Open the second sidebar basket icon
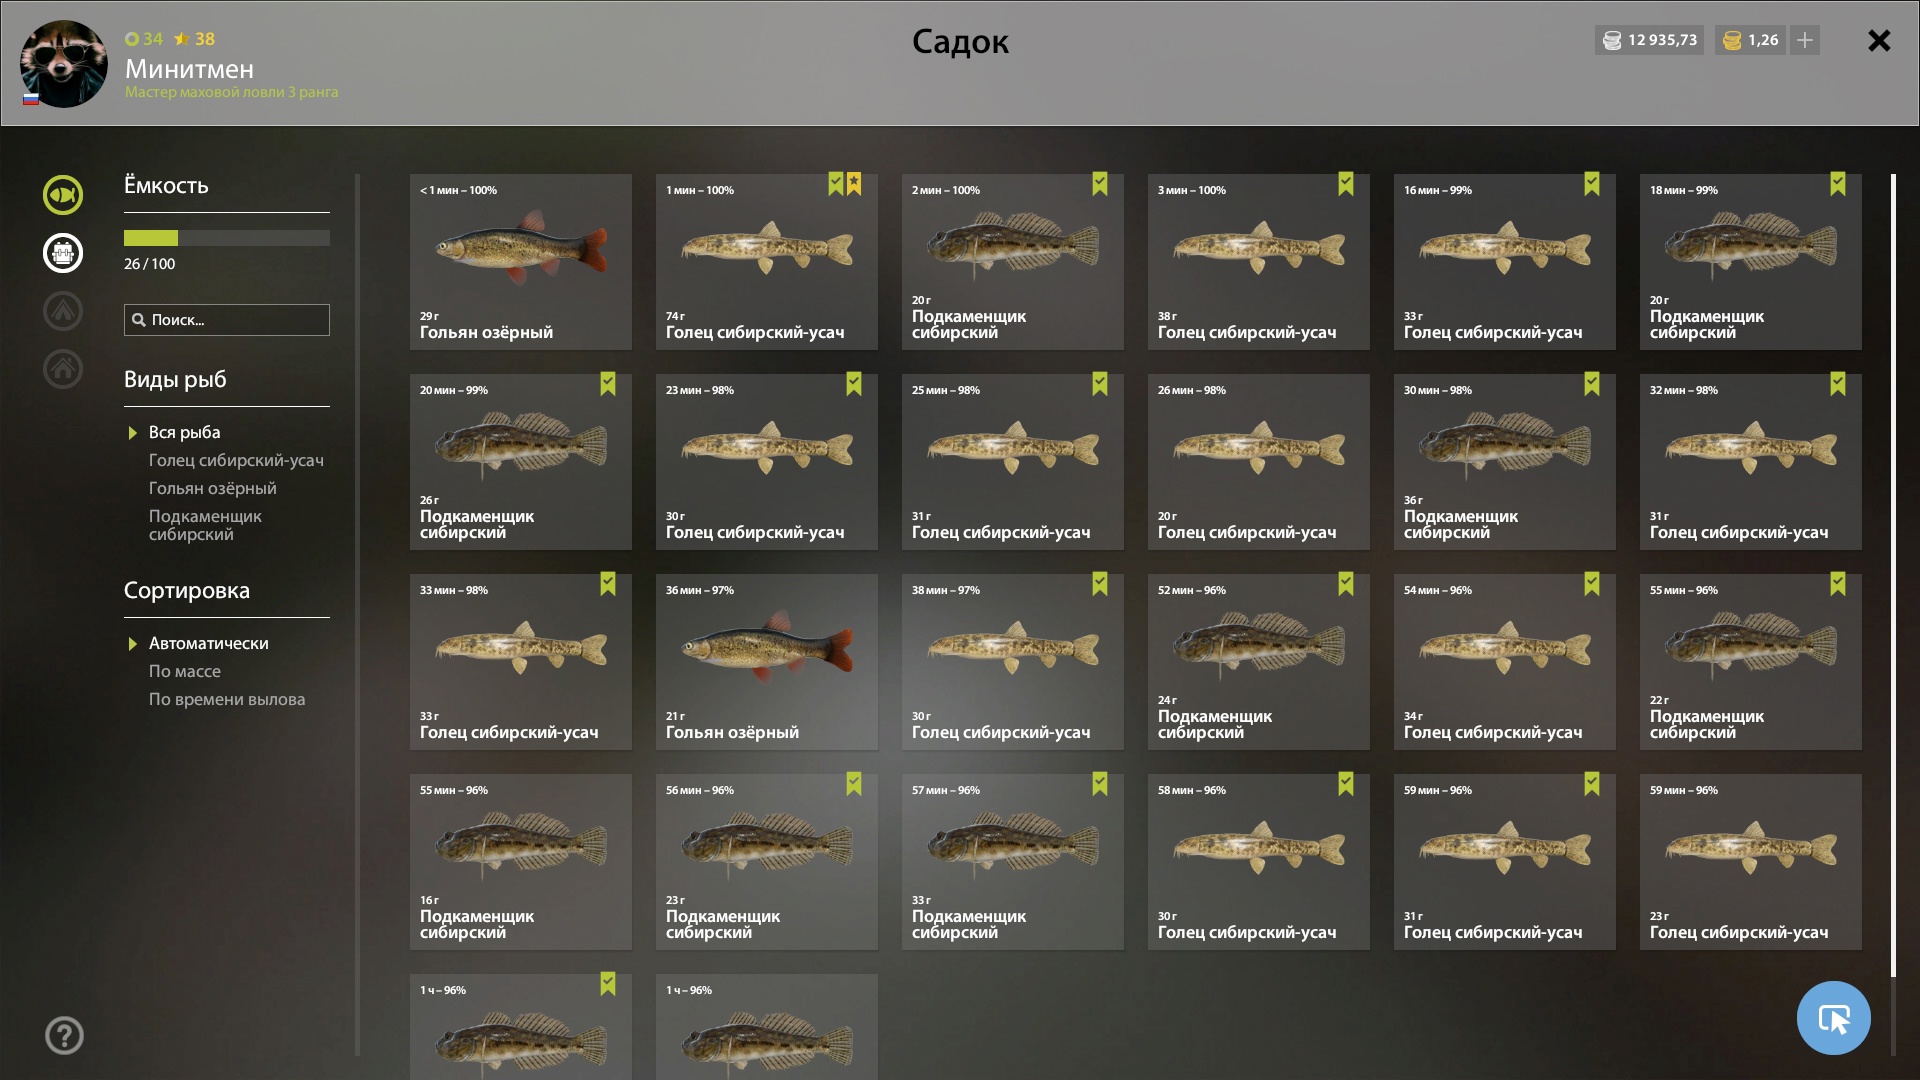The height and width of the screenshot is (1080, 1920). point(63,253)
